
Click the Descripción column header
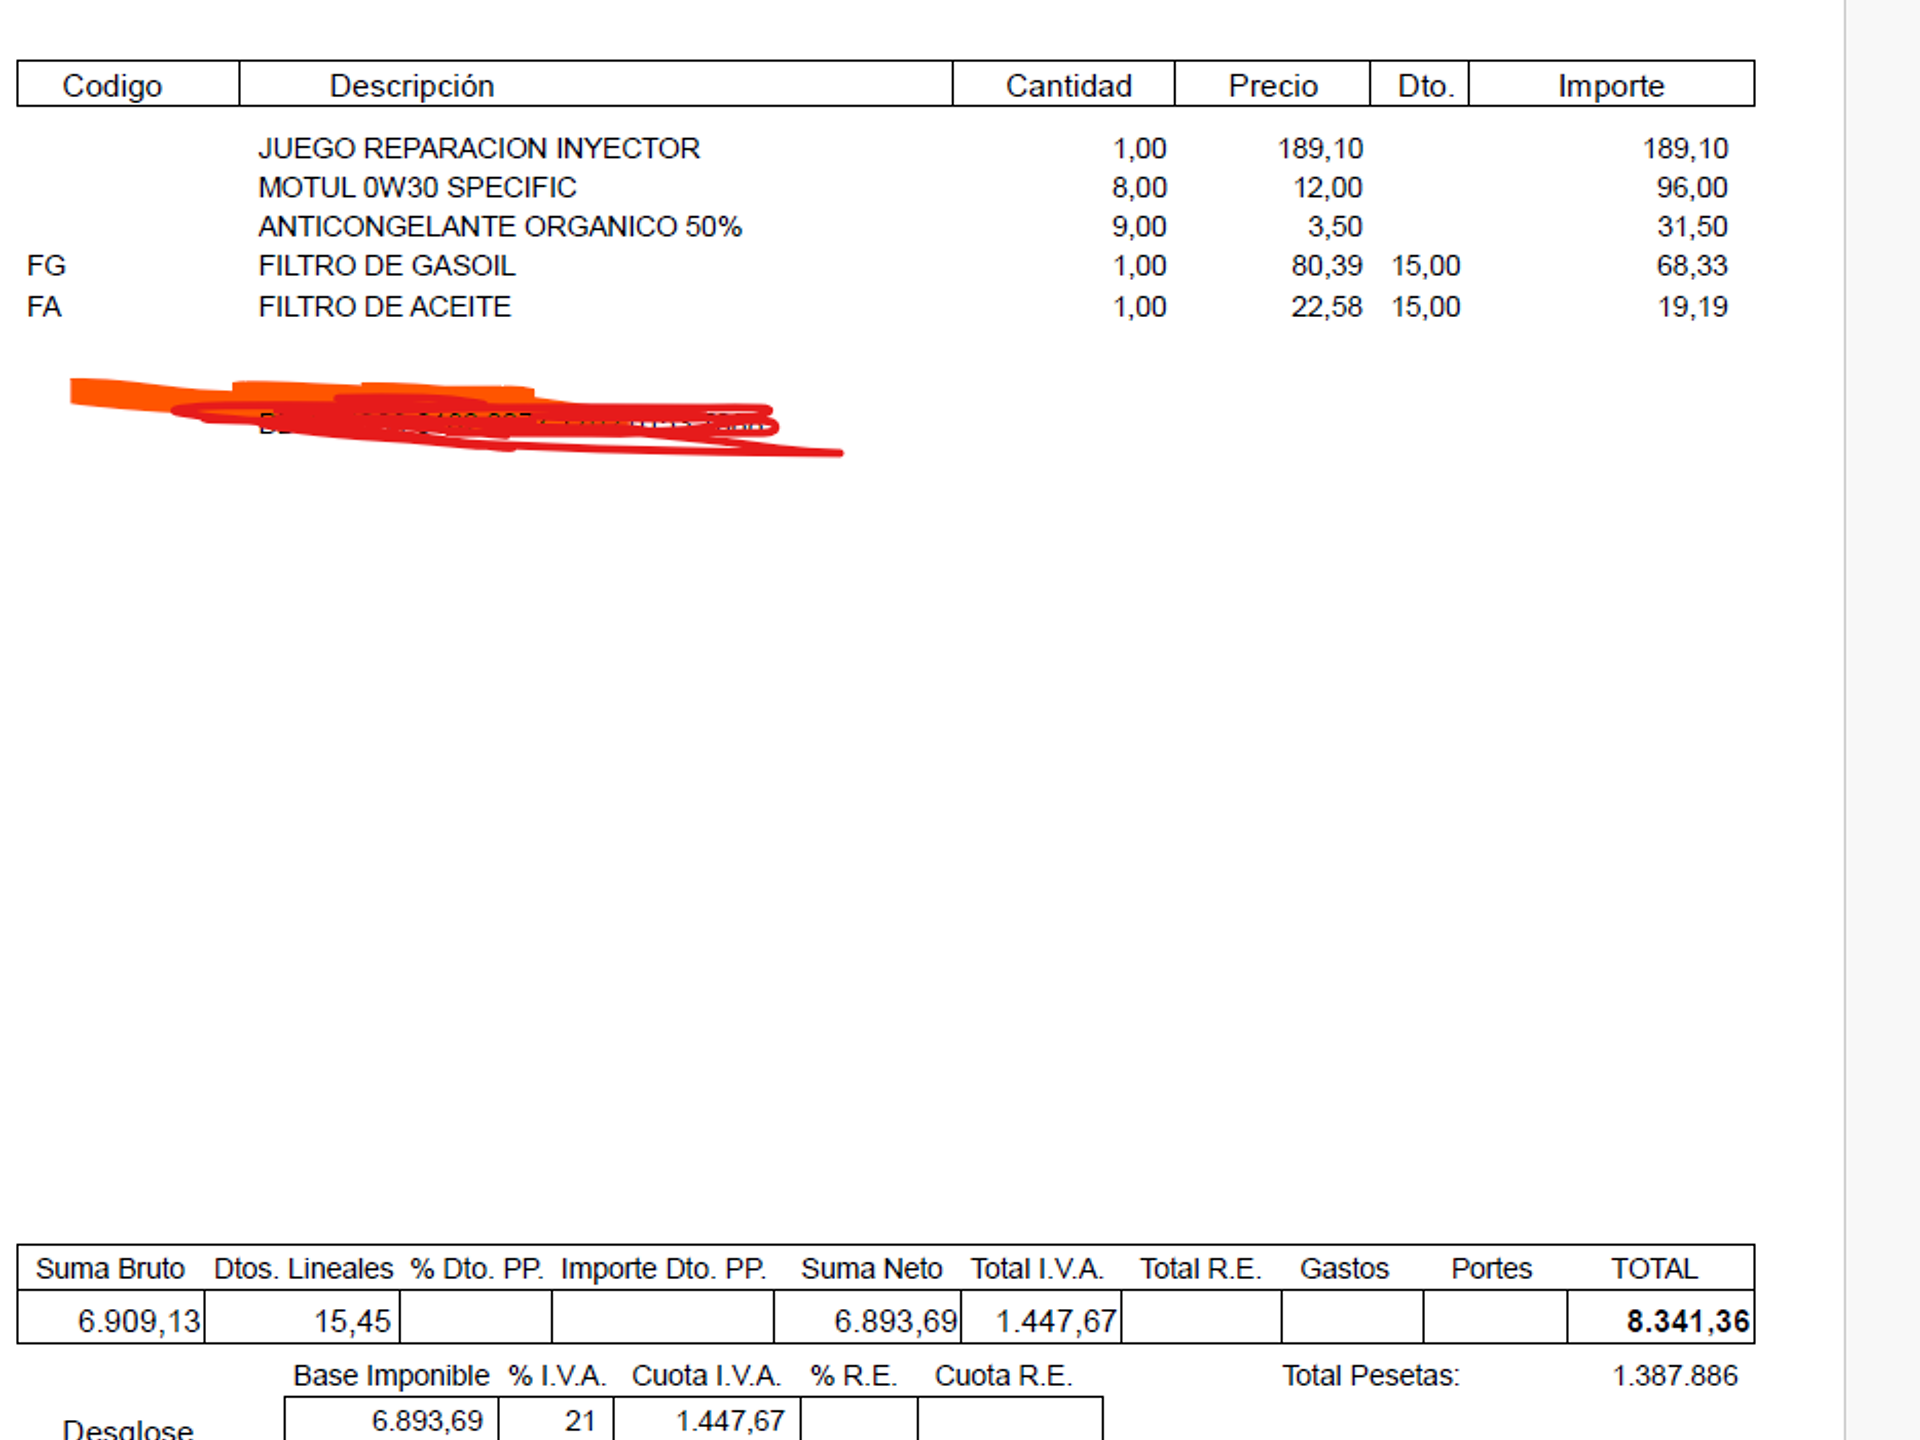click(x=411, y=86)
